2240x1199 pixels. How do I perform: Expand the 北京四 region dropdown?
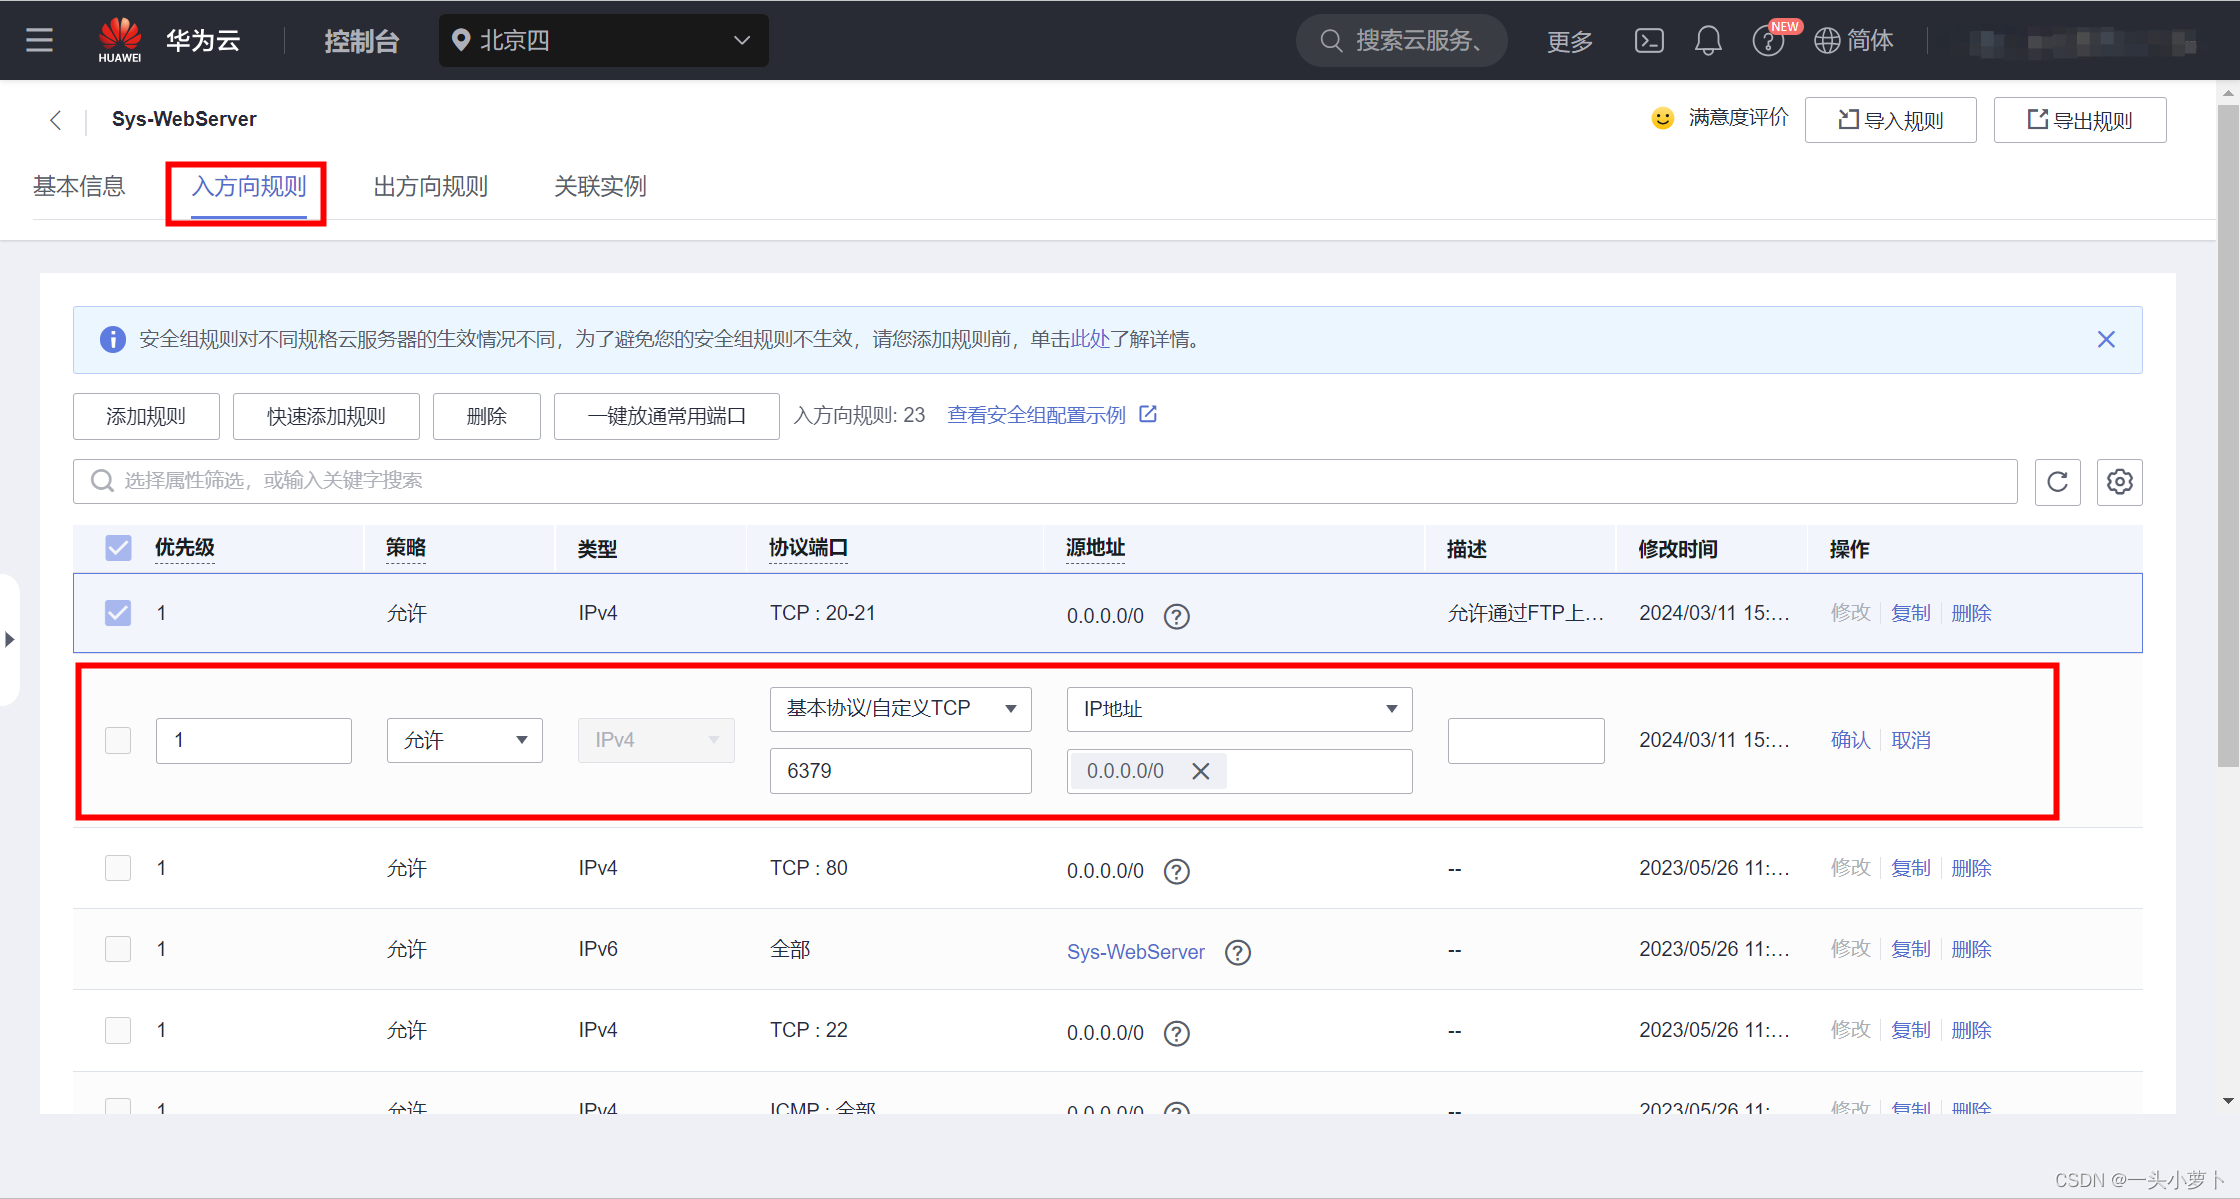[x=603, y=40]
